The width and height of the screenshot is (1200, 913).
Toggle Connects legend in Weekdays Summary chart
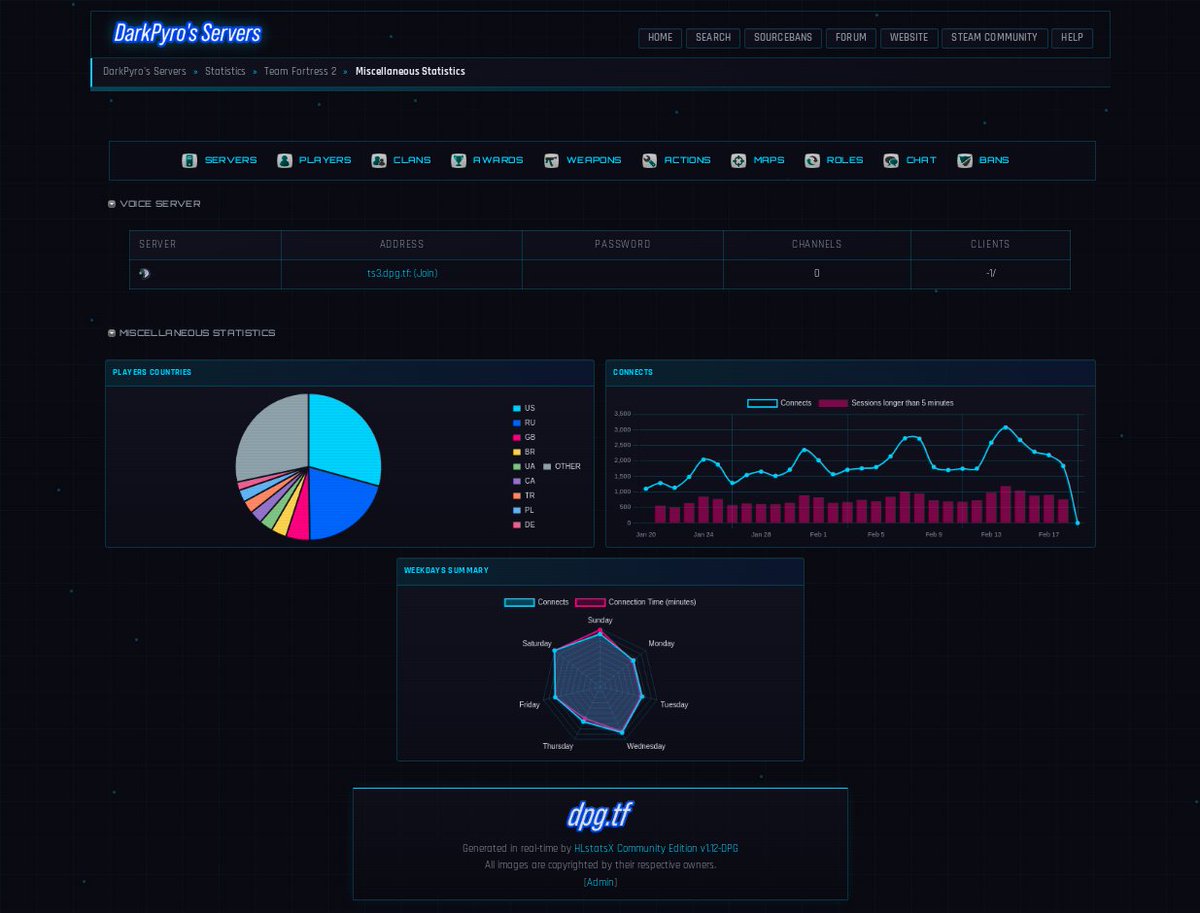click(537, 602)
